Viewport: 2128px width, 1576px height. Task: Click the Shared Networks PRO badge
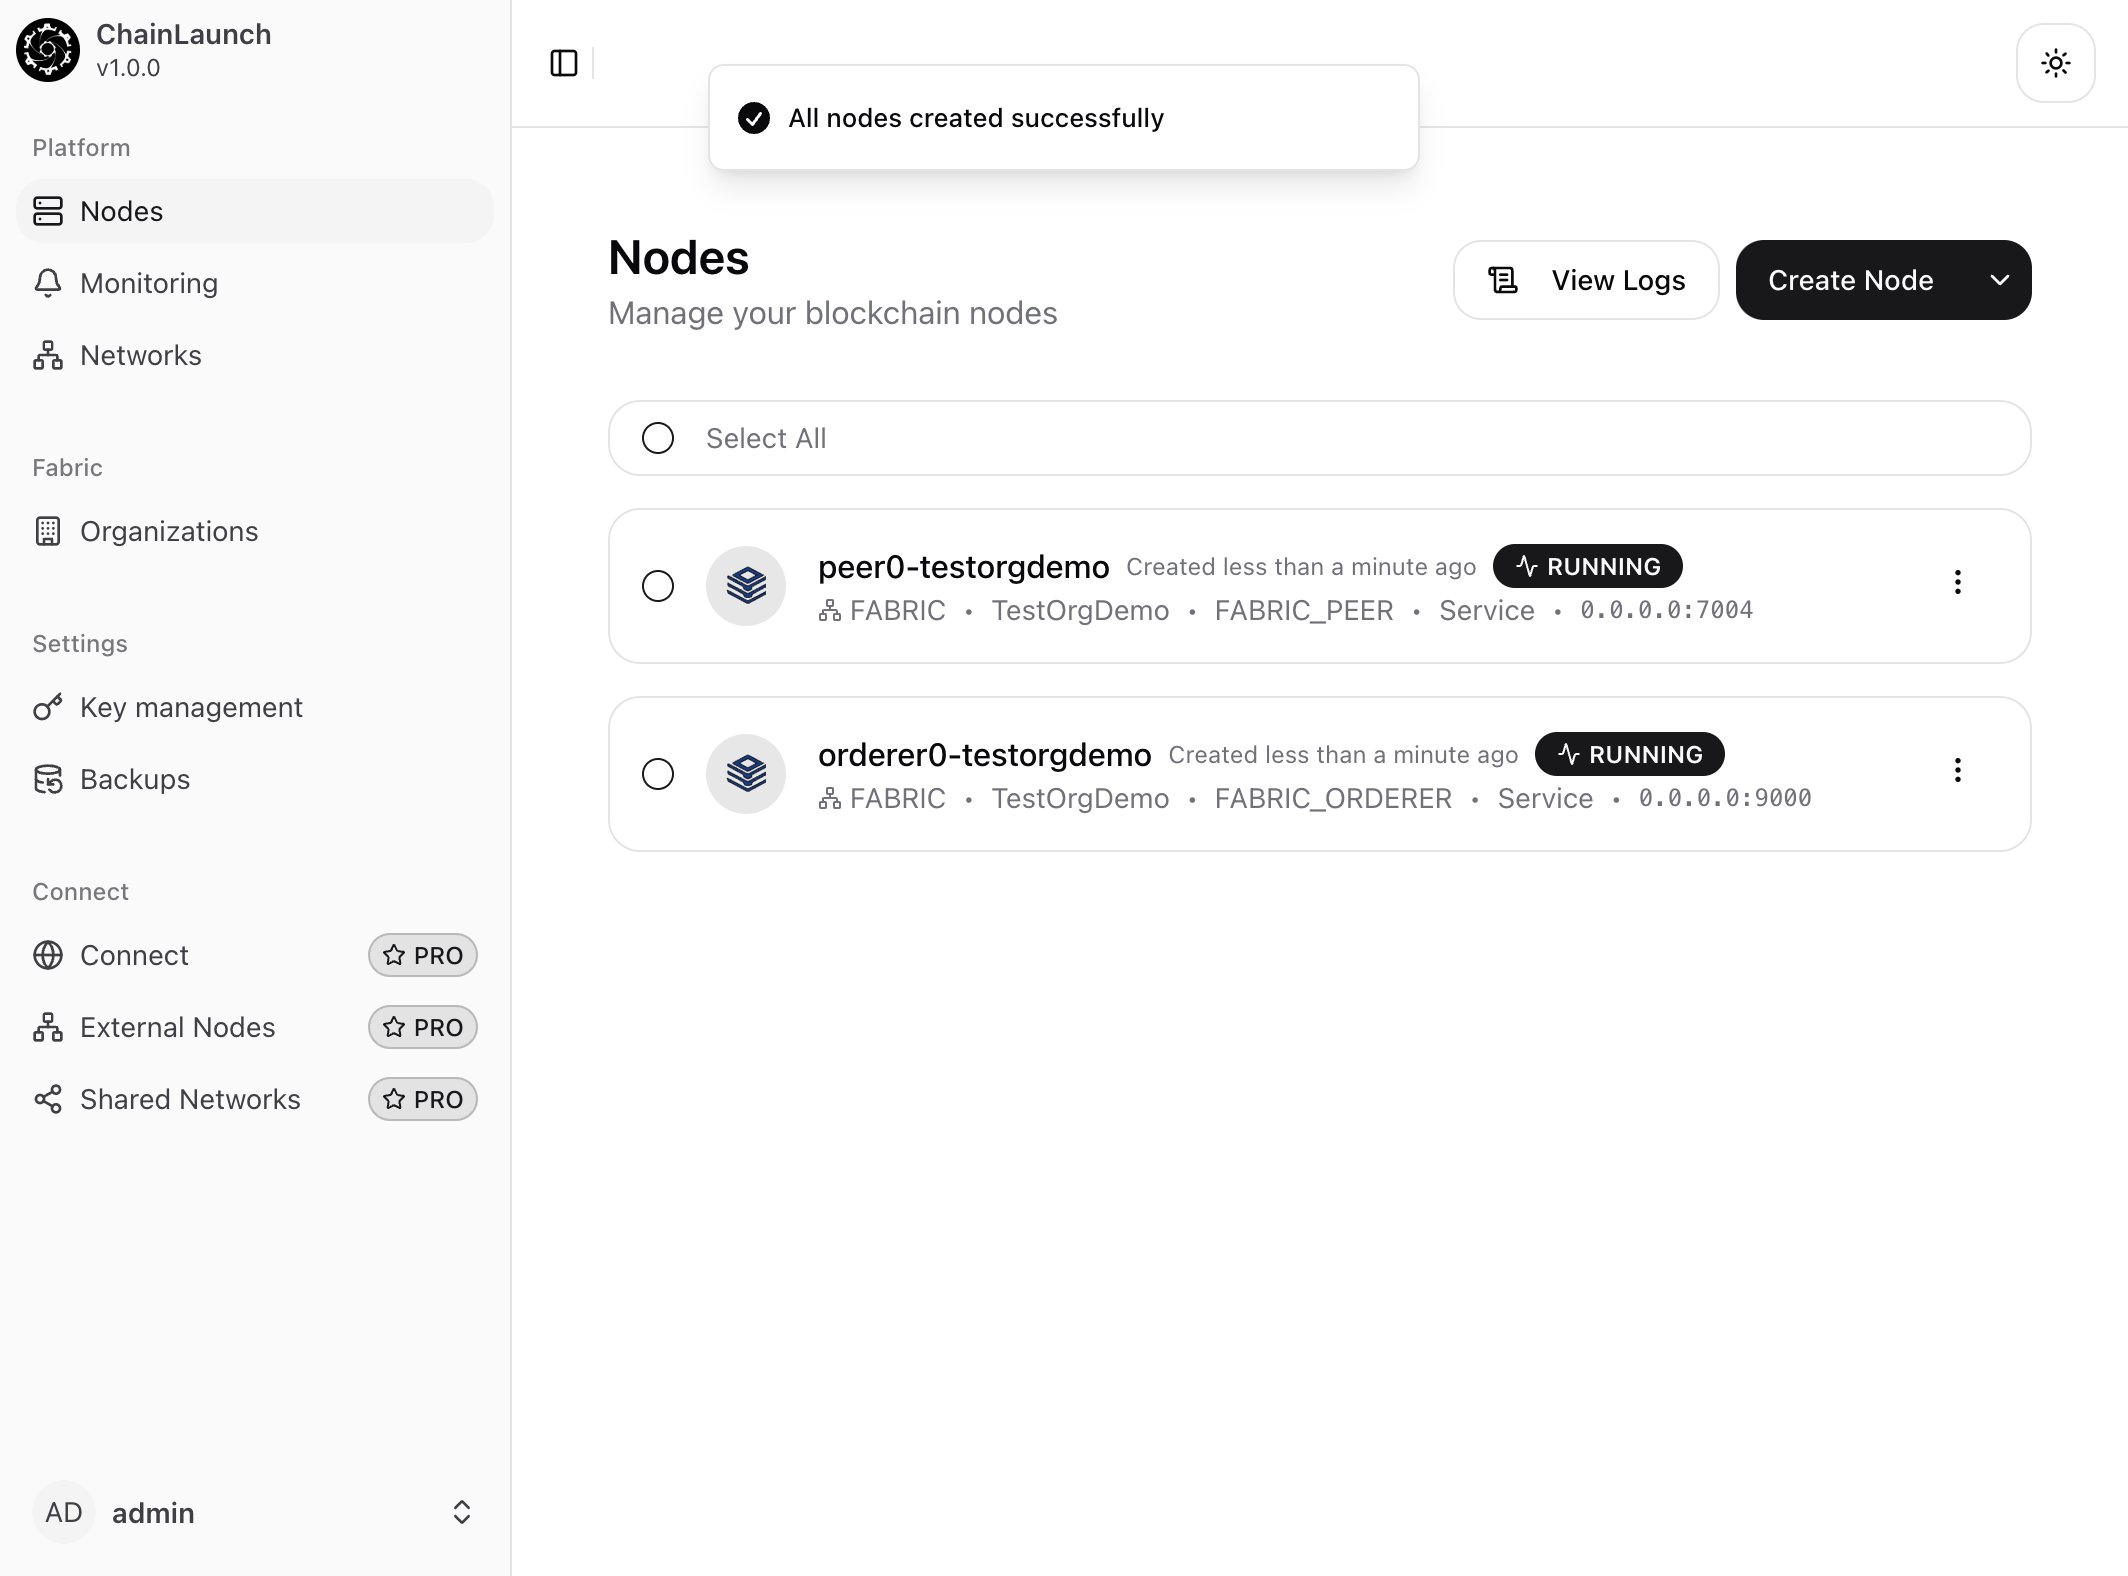tap(423, 1099)
